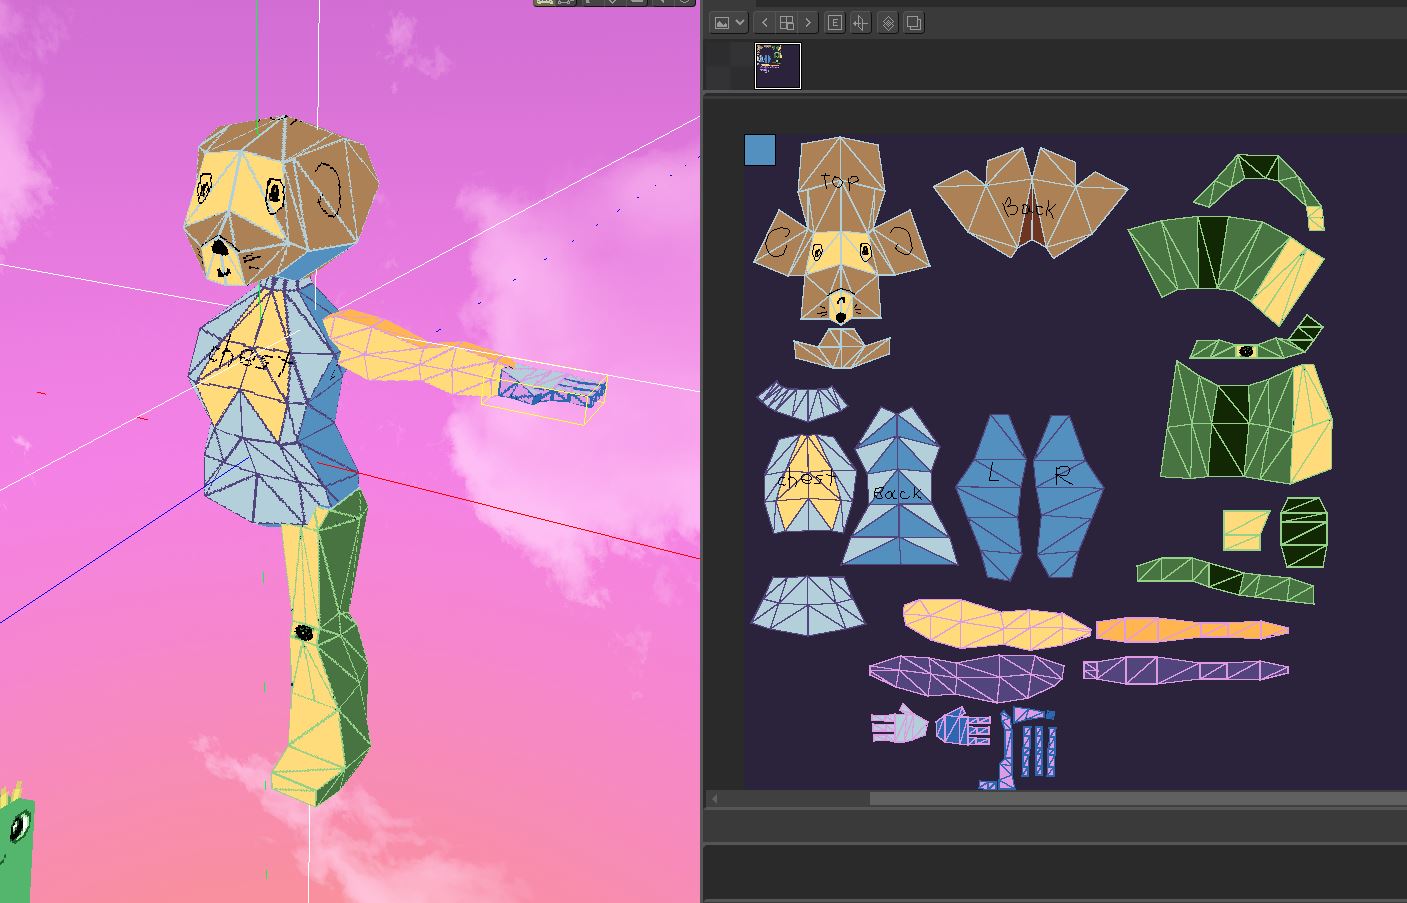
Task: Click the bear's nose on the UV texture
Action: point(842,317)
